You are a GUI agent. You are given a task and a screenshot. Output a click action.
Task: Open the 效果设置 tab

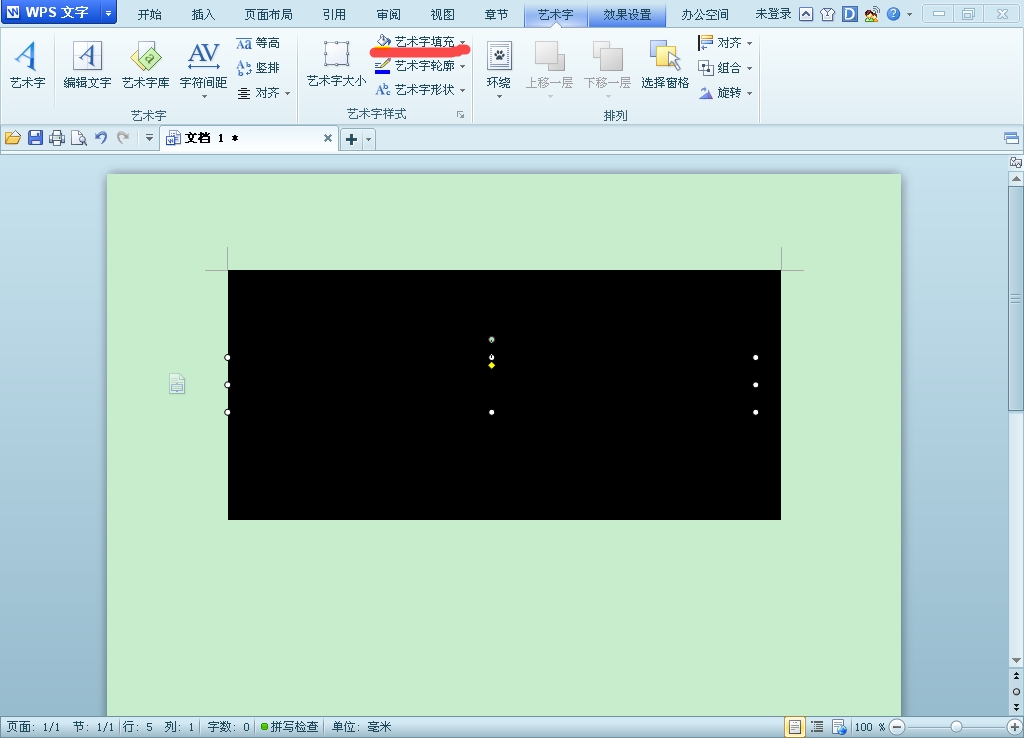627,14
